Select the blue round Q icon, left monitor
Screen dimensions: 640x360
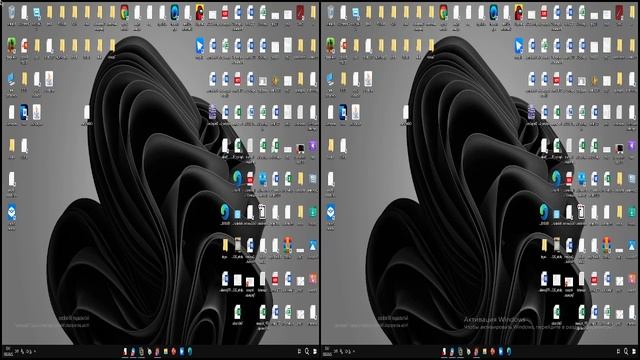pyautogui.click(x=175, y=12)
